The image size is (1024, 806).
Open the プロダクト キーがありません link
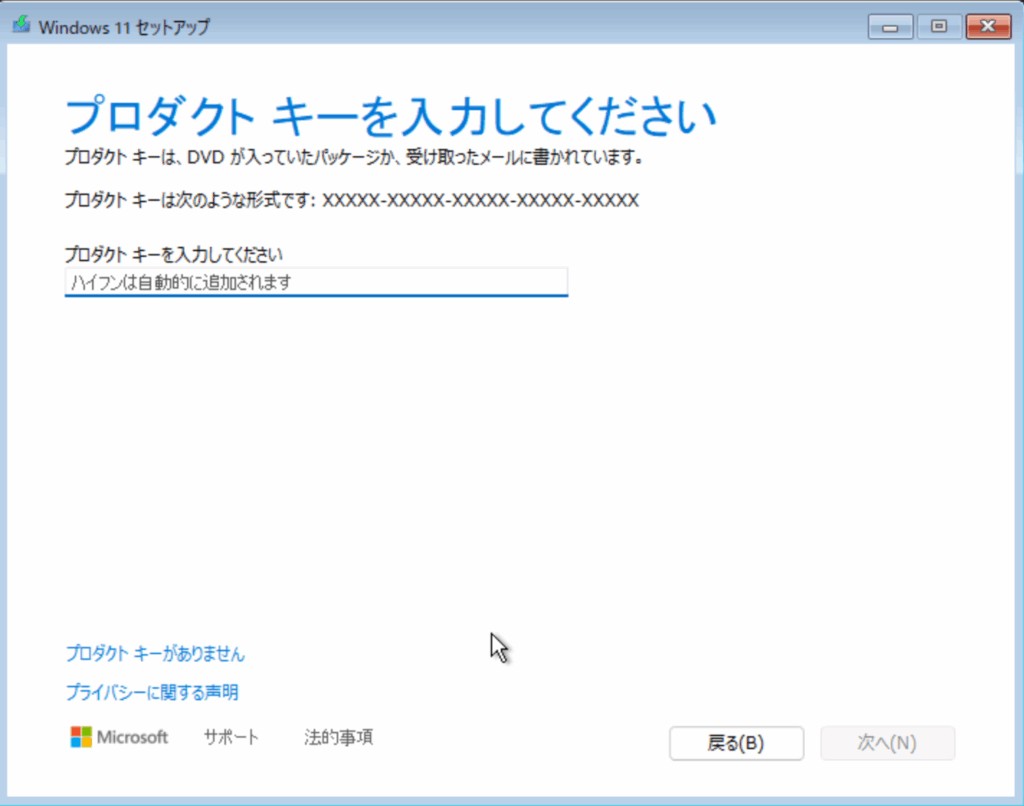[155, 654]
